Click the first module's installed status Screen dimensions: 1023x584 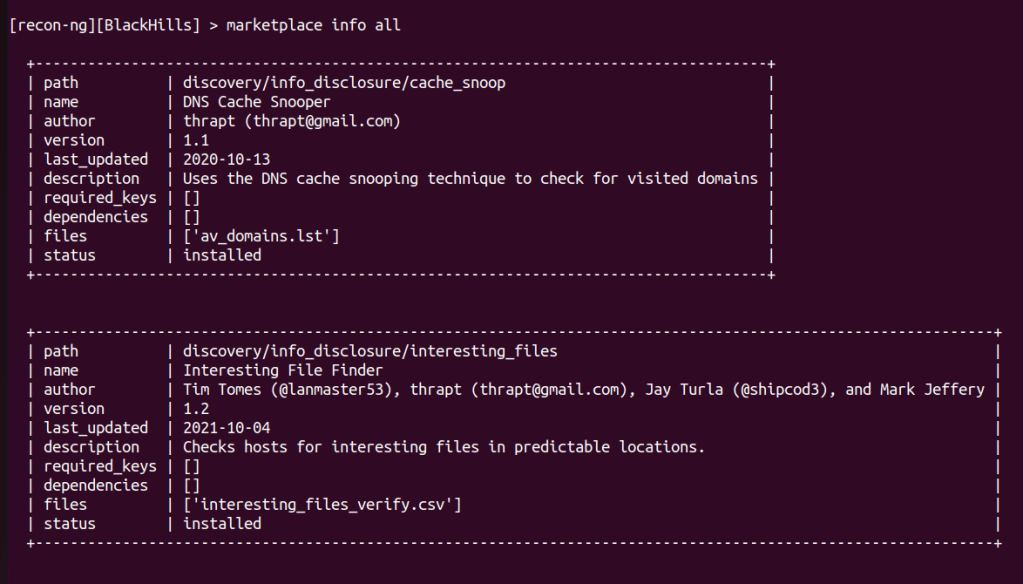point(222,255)
